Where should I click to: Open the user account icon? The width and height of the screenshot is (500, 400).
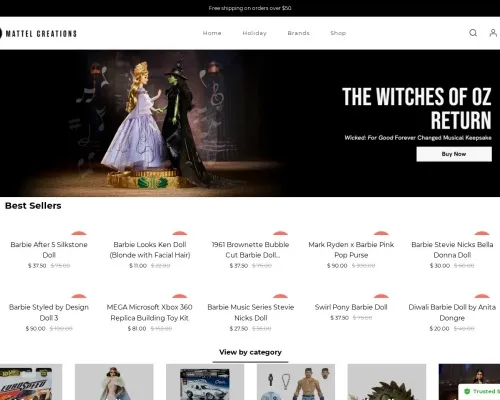click(x=493, y=33)
